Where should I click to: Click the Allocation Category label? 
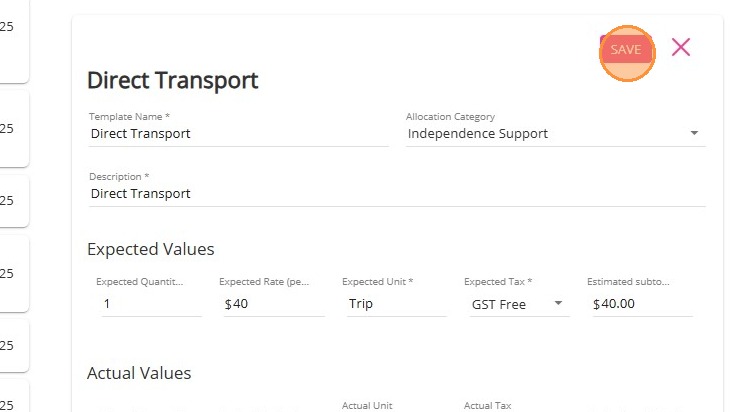coord(450,117)
